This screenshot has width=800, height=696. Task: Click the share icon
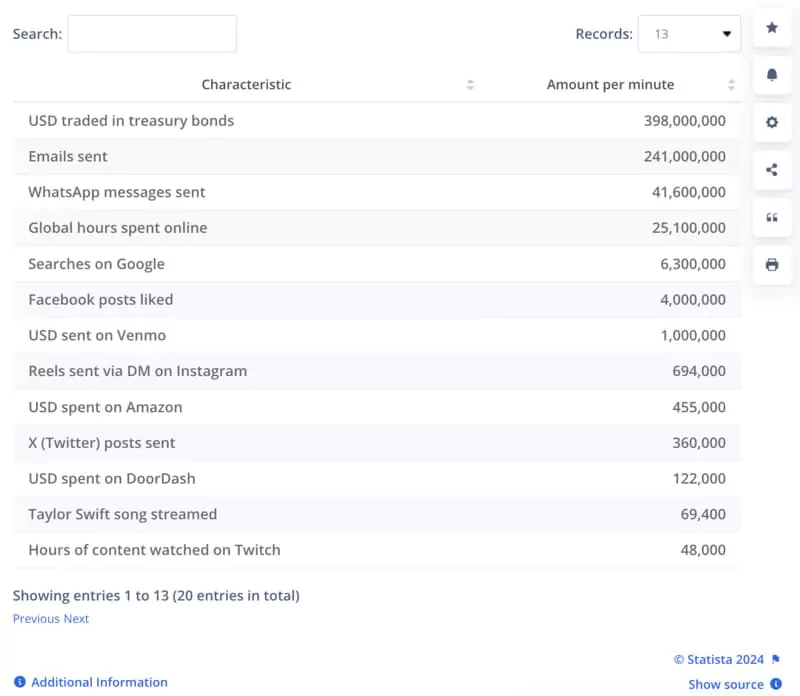coord(772,170)
